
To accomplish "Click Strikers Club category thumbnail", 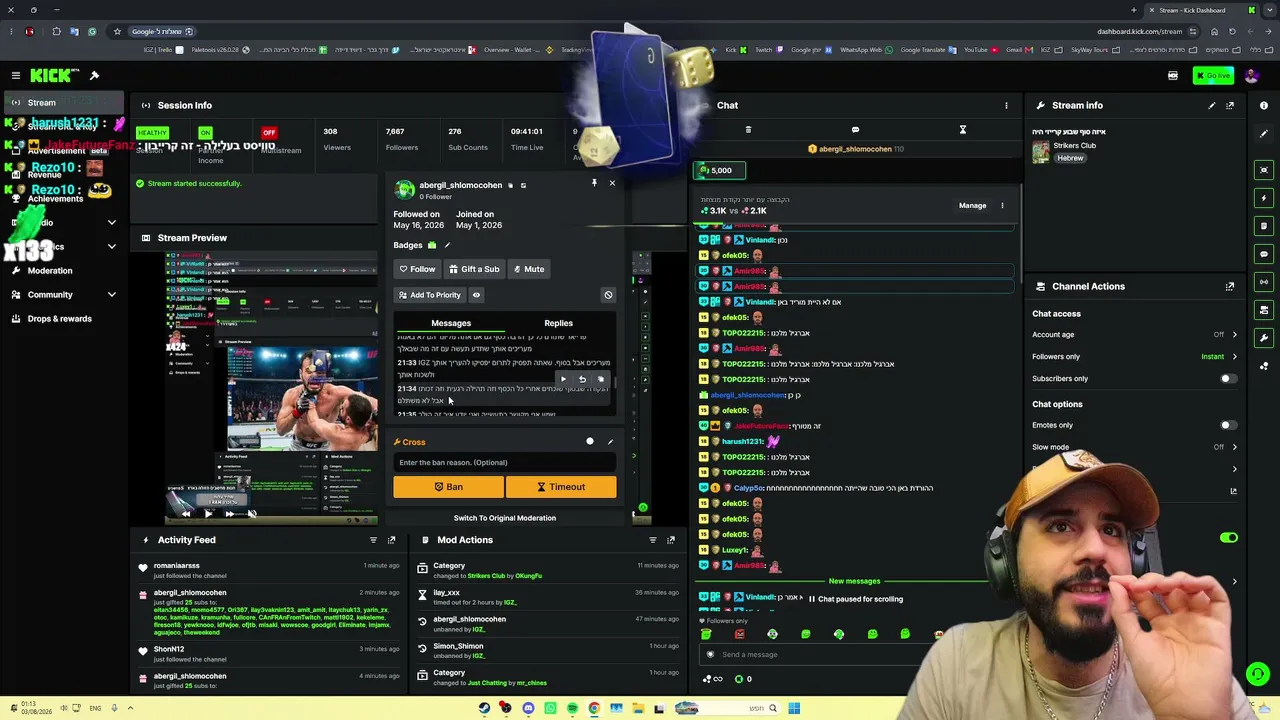I will (x=1041, y=152).
